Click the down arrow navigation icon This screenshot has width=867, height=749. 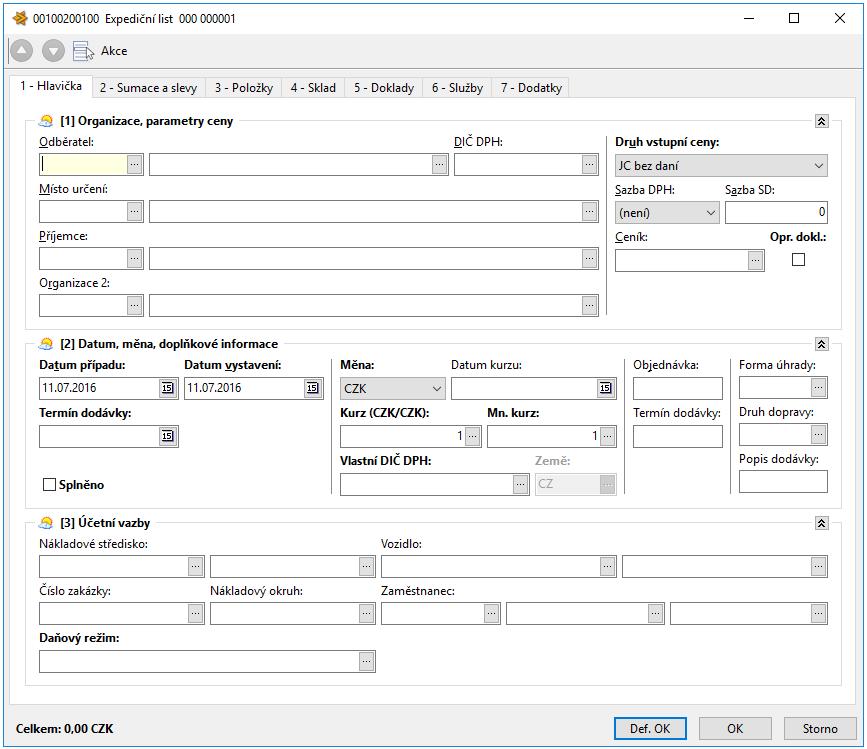[54, 51]
